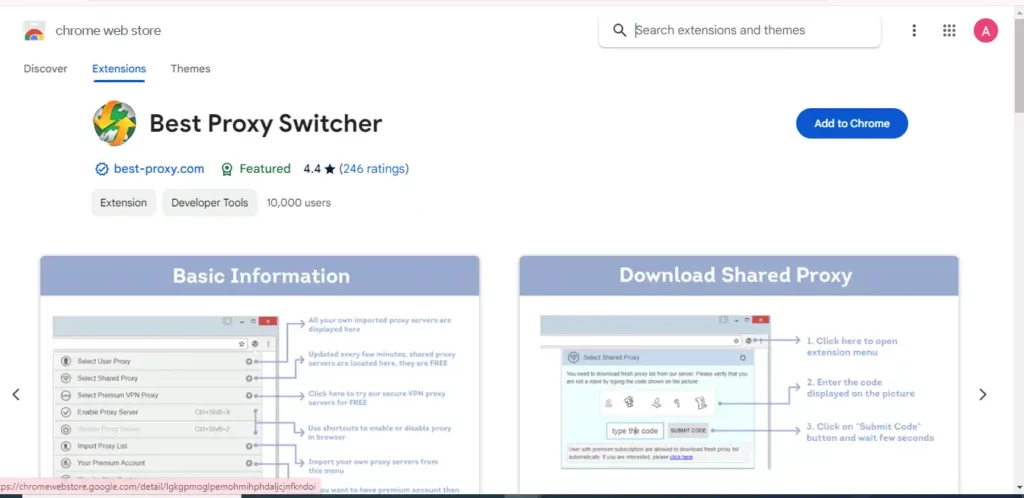Click the Chrome Web Store logo icon
1024x498 pixels.
click(x=34, y=31)
